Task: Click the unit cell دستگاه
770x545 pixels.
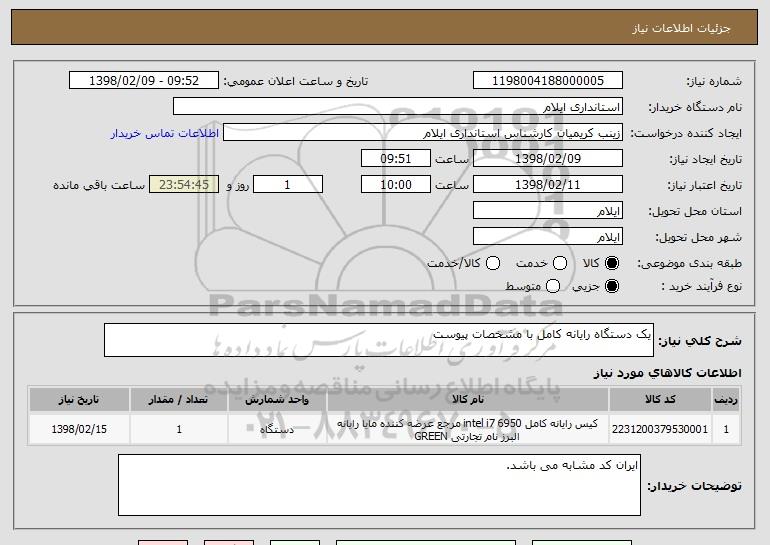Action: coord(277,429)
